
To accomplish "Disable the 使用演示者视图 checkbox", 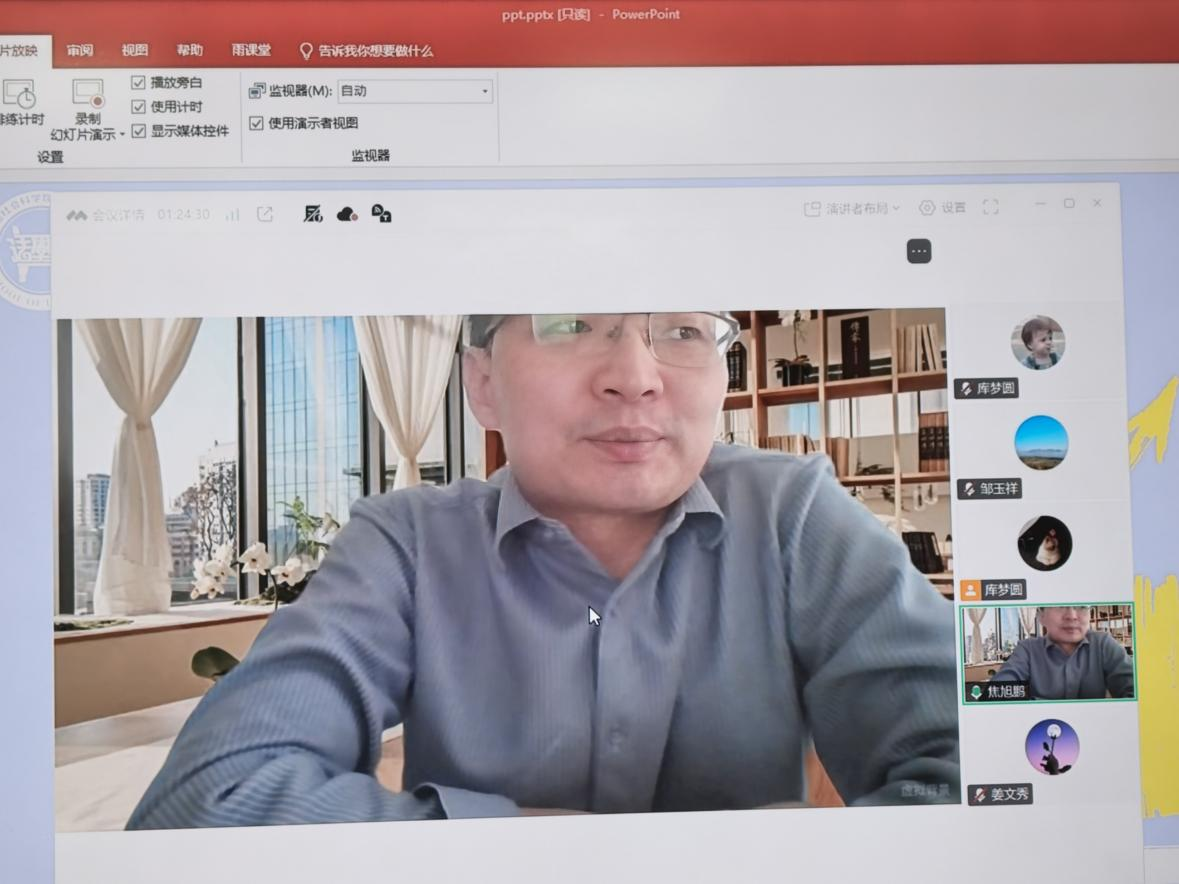I will tap(257, 123).
